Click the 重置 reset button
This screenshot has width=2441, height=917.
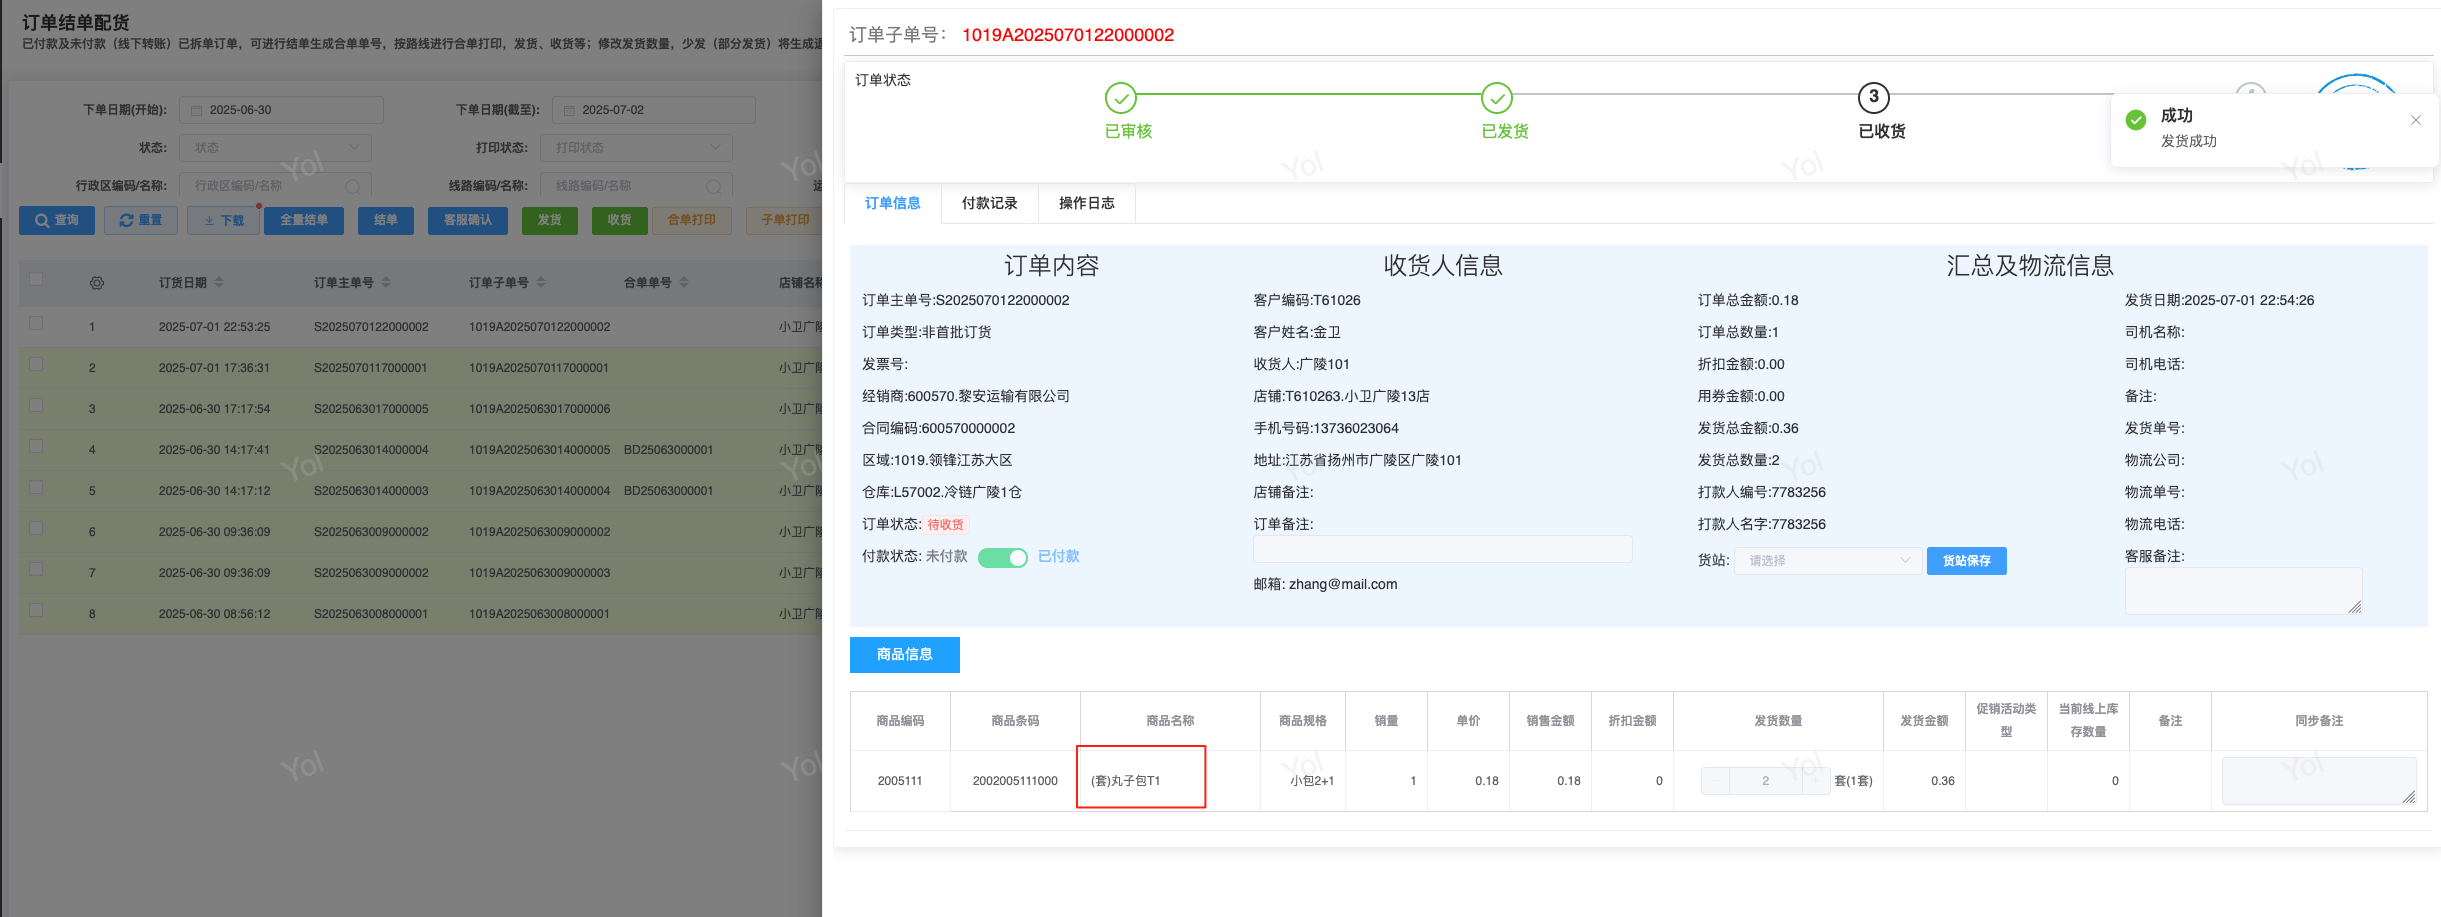(141, 220)
